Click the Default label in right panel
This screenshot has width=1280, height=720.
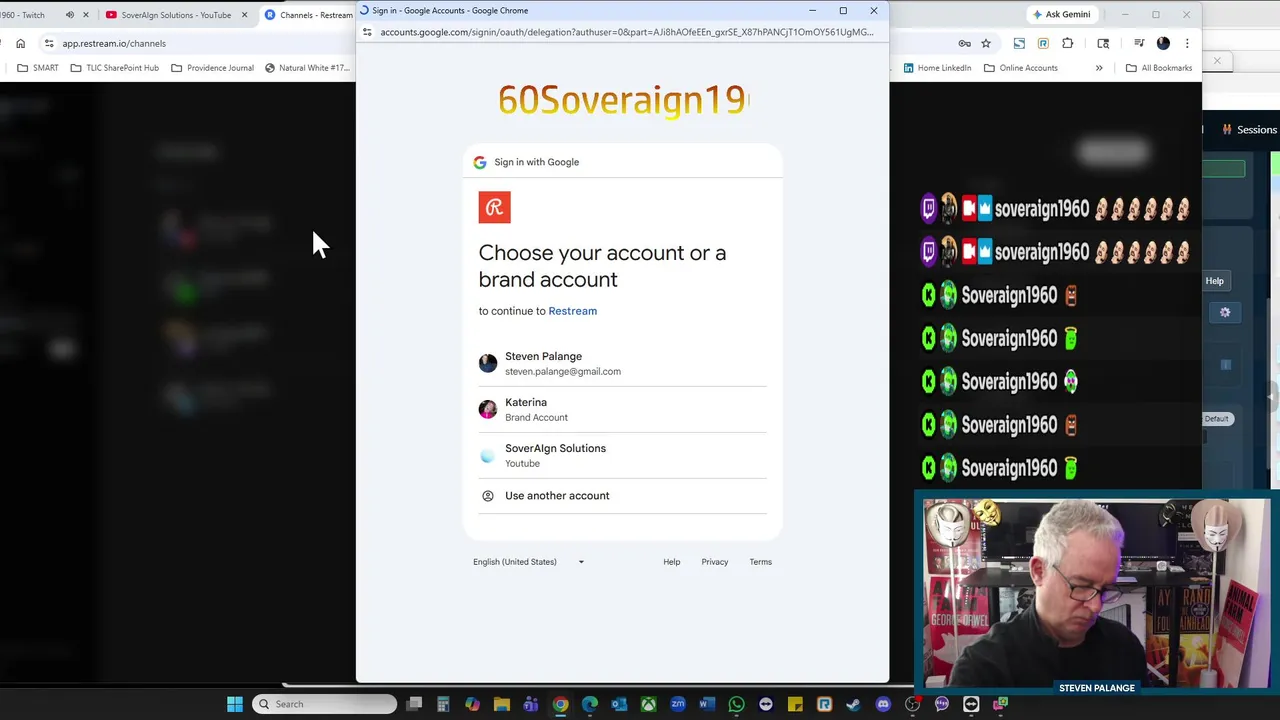tap(1216, 419)
